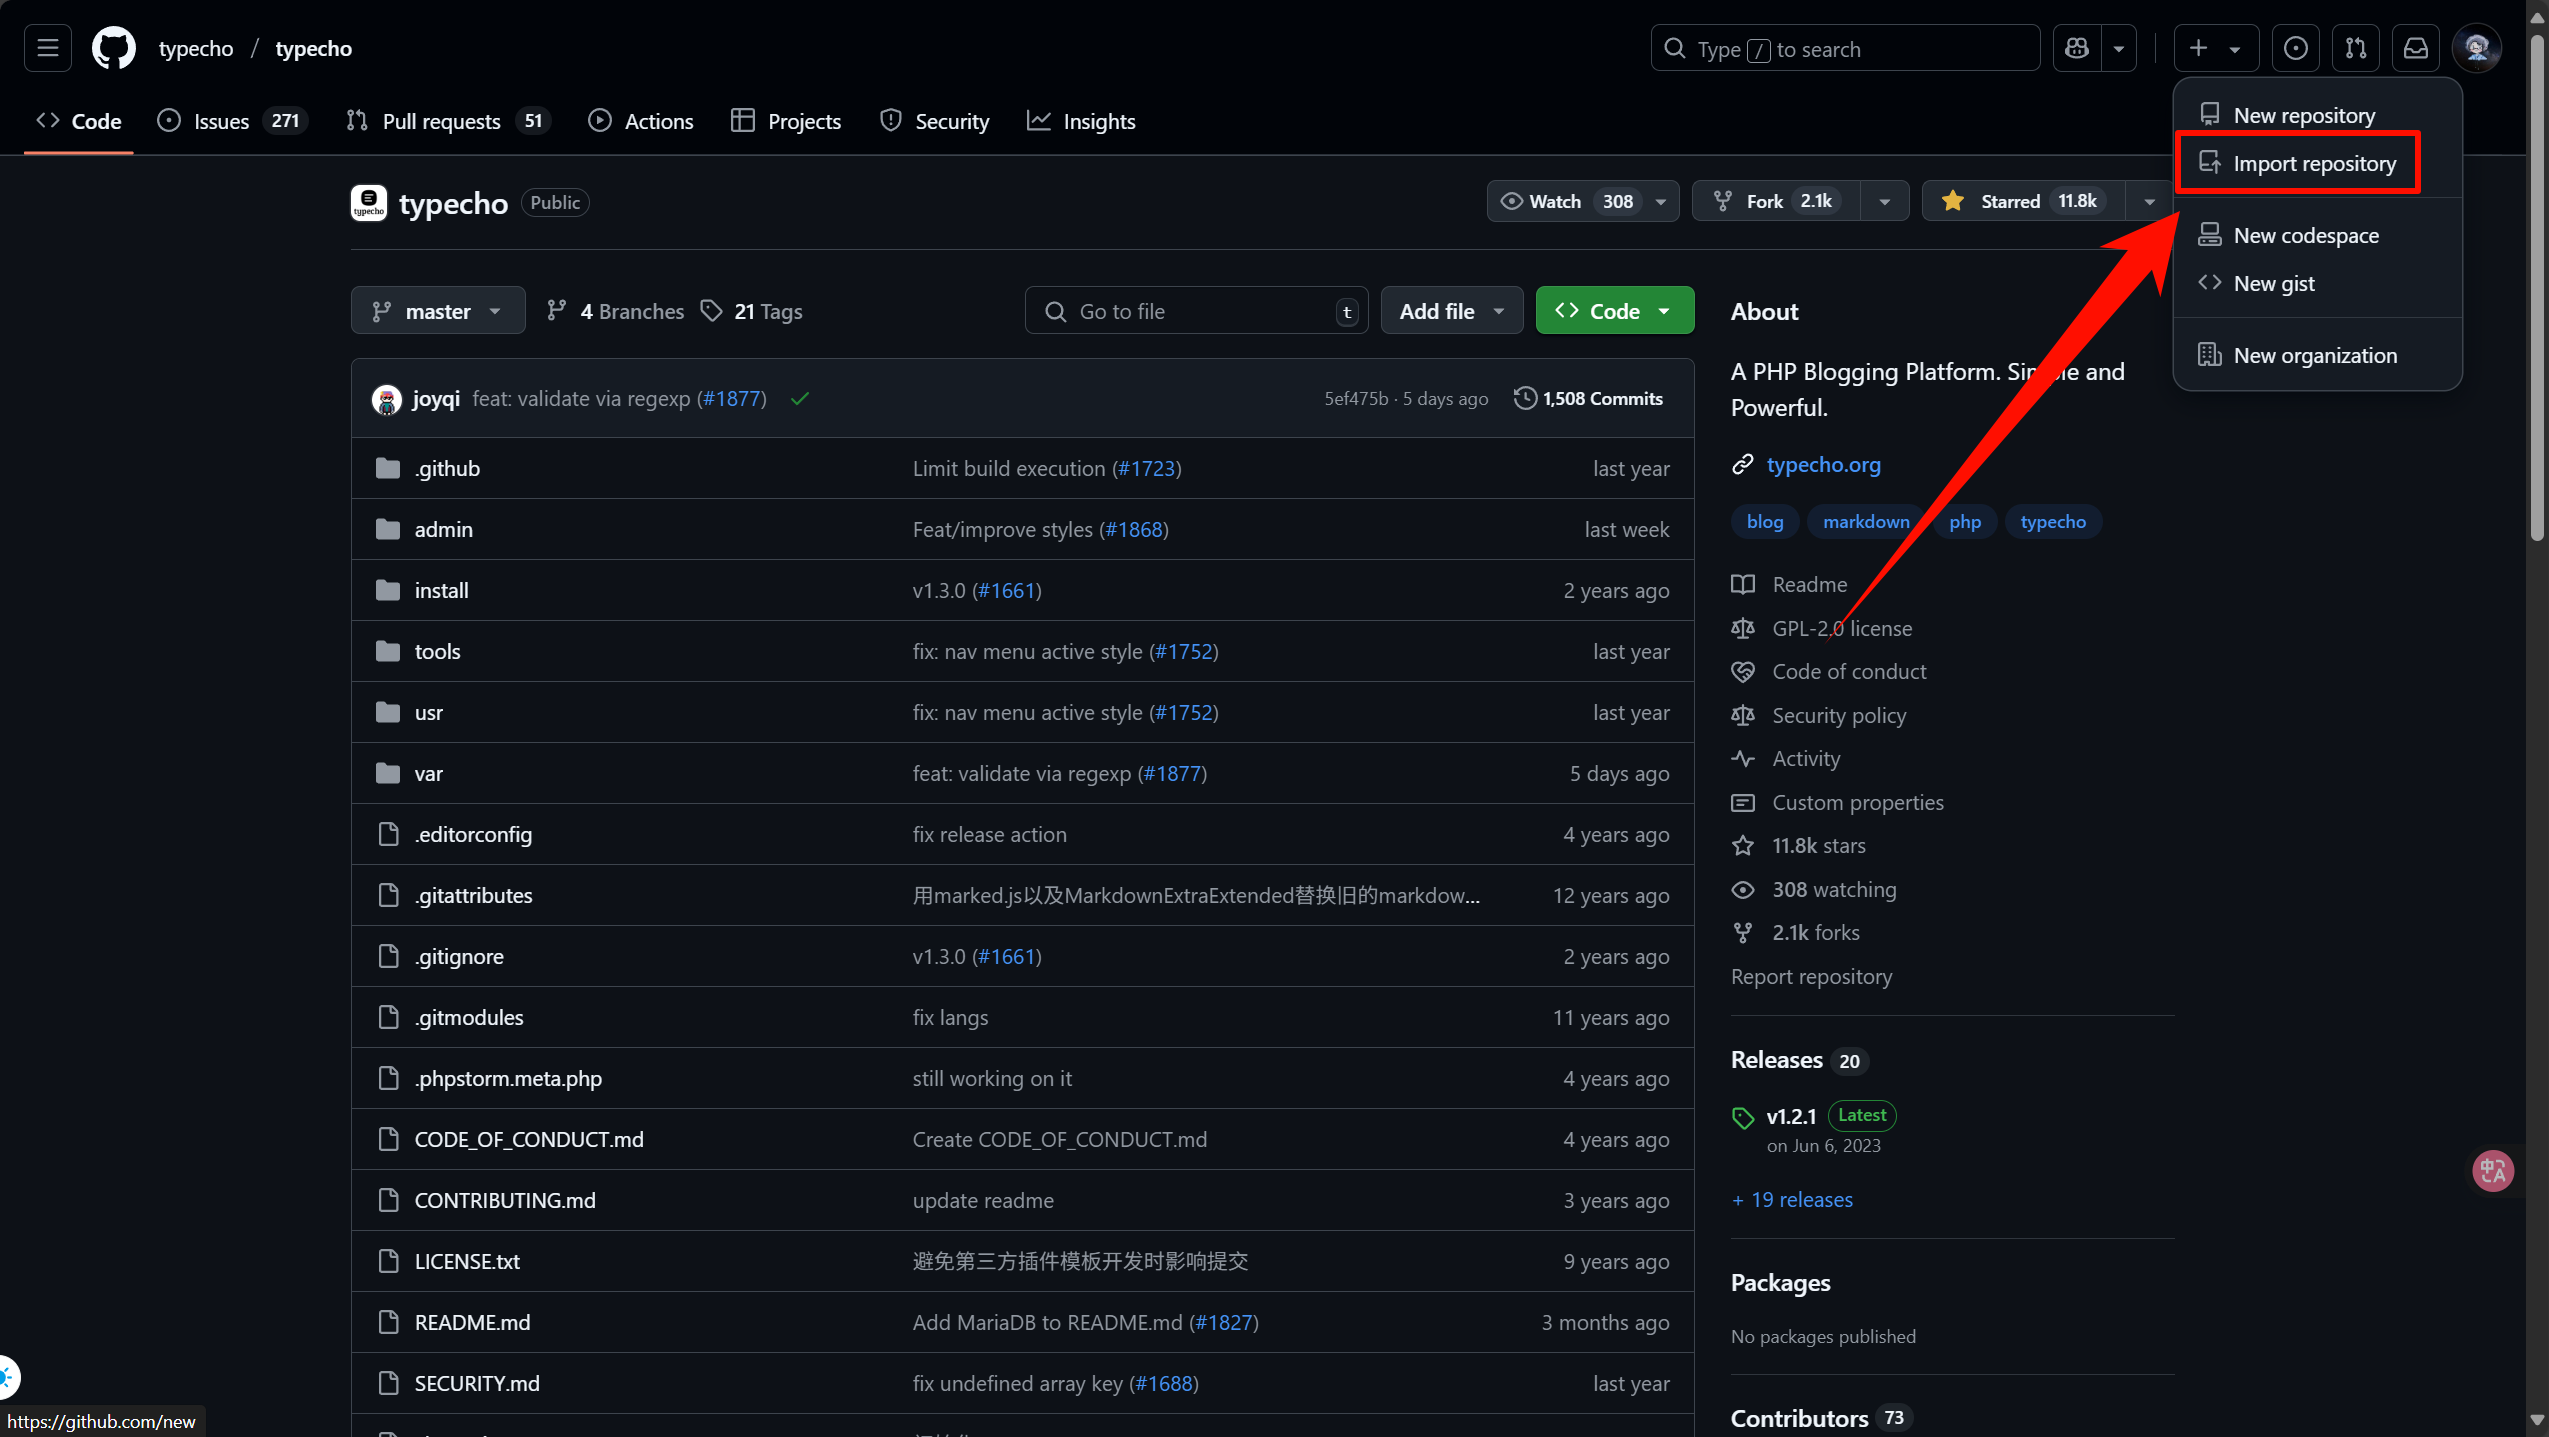This screenshot has width=2549, height=1437.
Task: Click the translate floating icon
Action: tap(2491, 1170)
